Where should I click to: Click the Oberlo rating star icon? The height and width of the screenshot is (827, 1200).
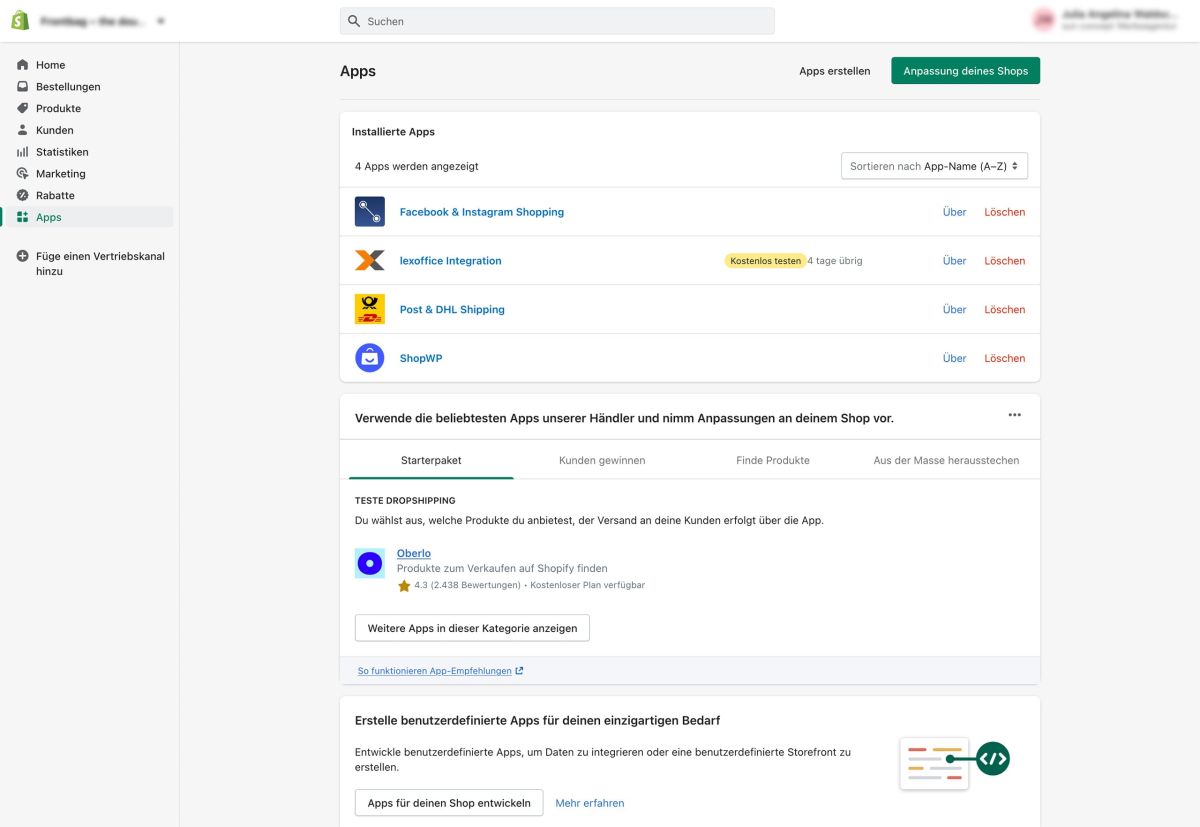click(x=404, y=586)
